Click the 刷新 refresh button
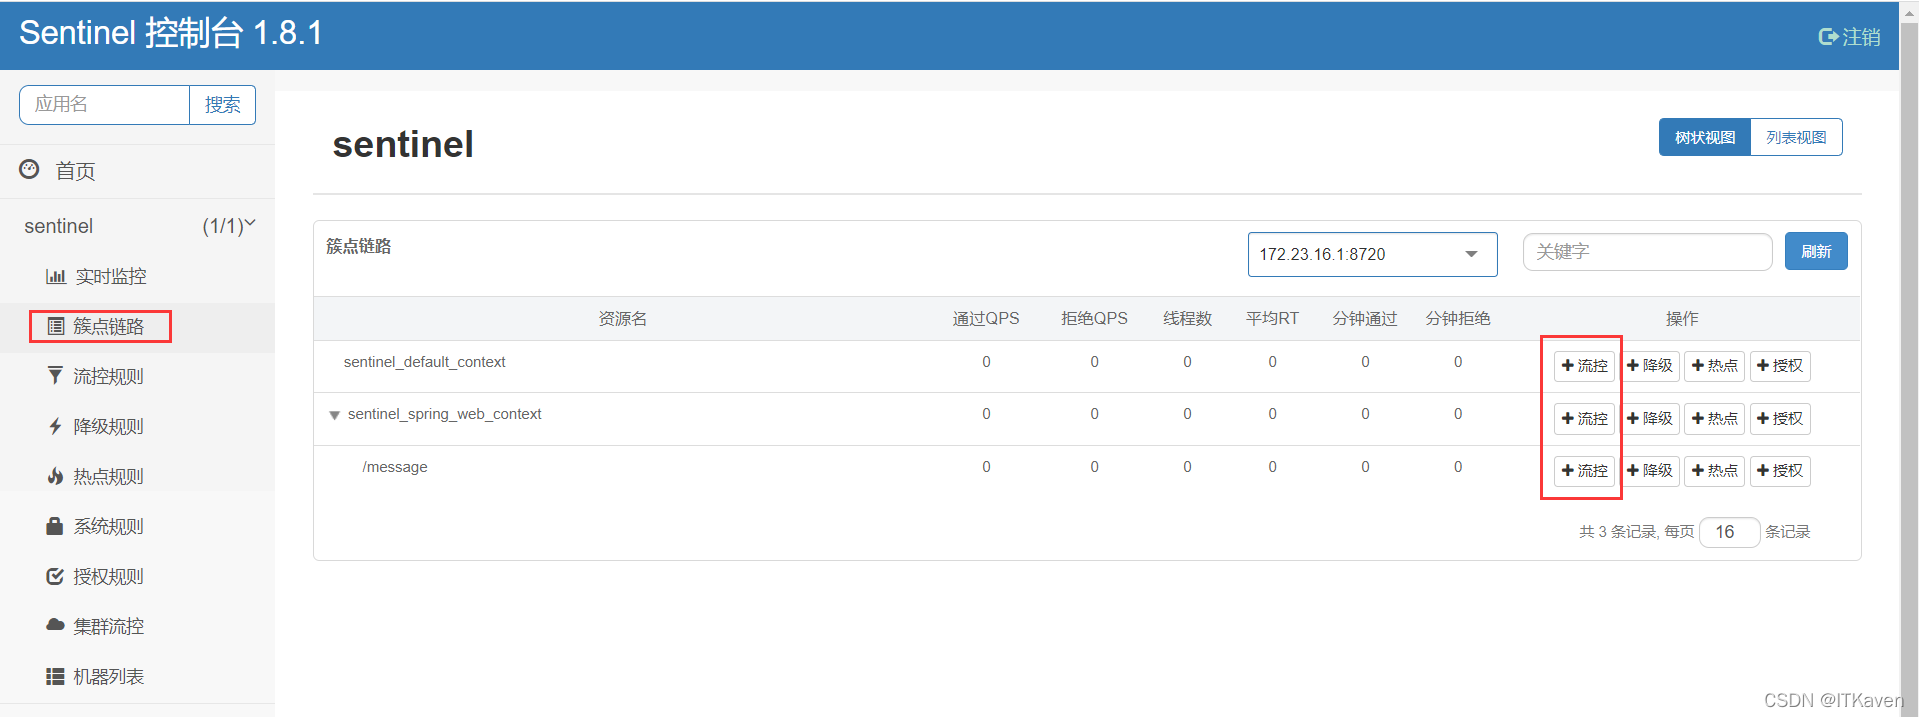The width and height of the screenshot is (1919, 717). coord(1816,251)
